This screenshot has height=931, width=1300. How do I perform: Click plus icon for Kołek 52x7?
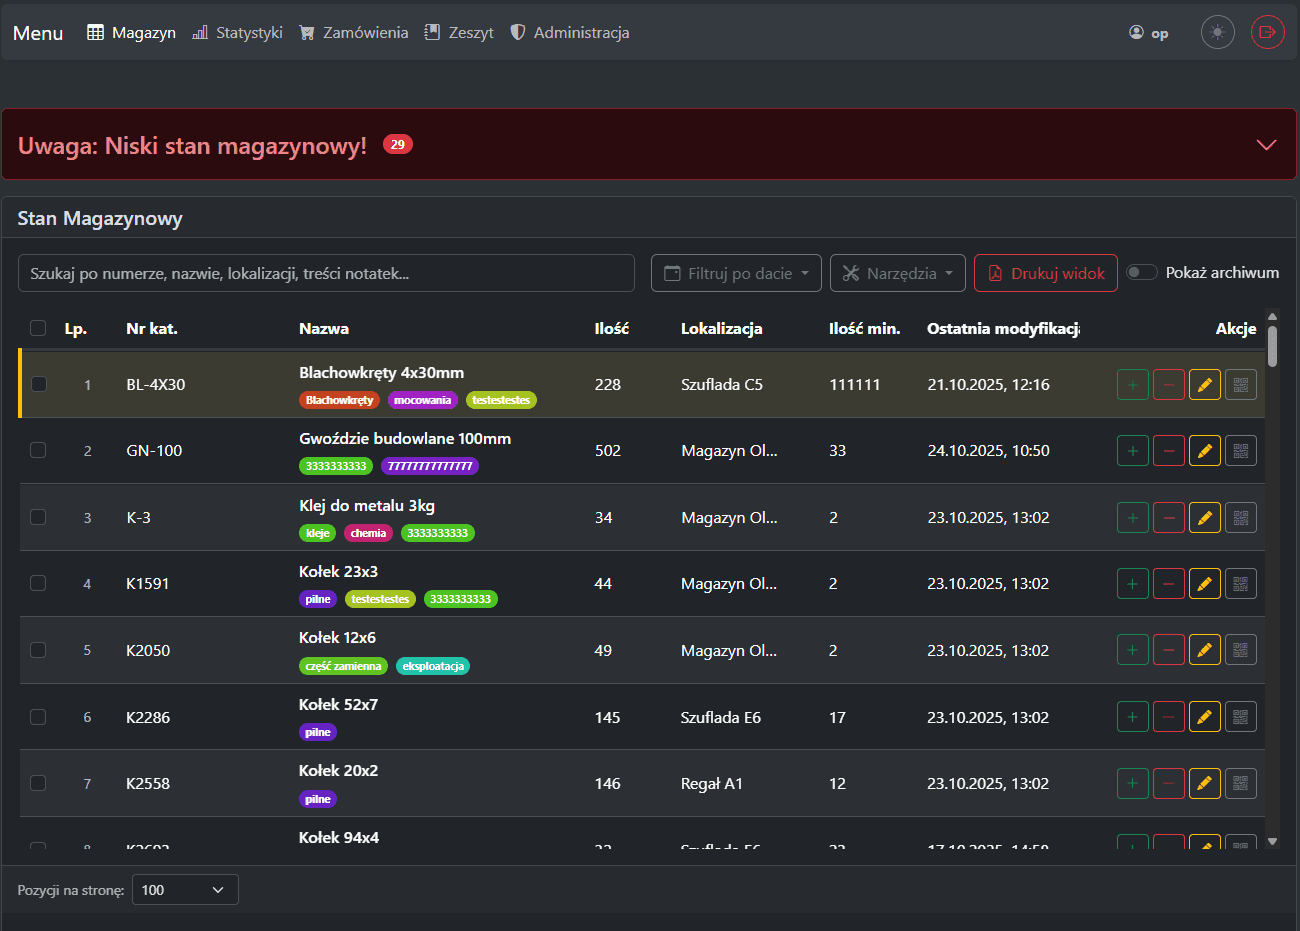click(1132, 717)
